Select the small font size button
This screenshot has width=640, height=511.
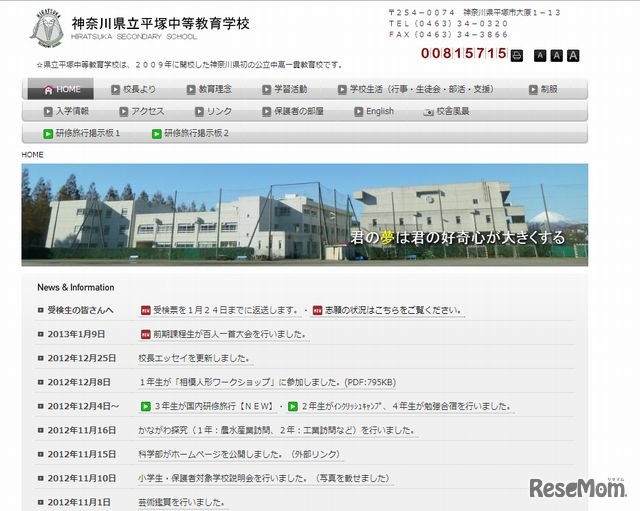[x=540, y=56]
